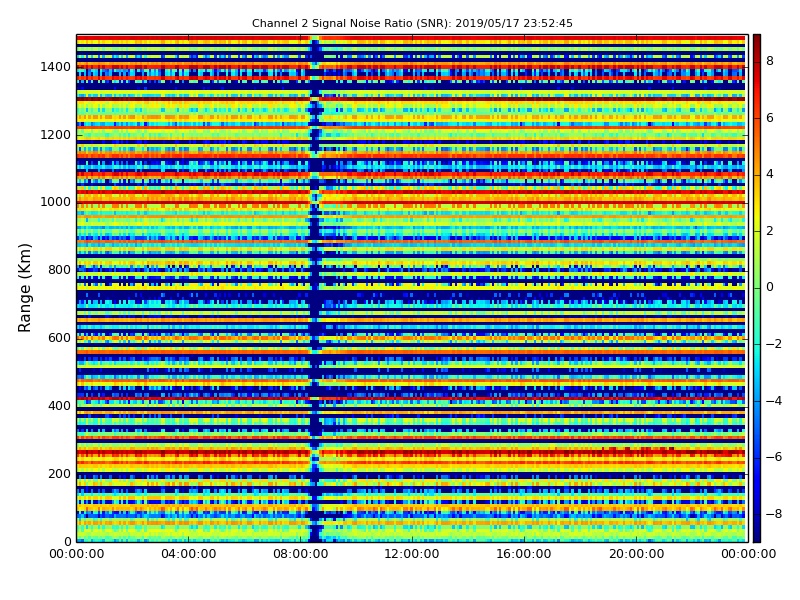Click the colorbar label −2
This screenshot has height=600, width=800.
774,344
